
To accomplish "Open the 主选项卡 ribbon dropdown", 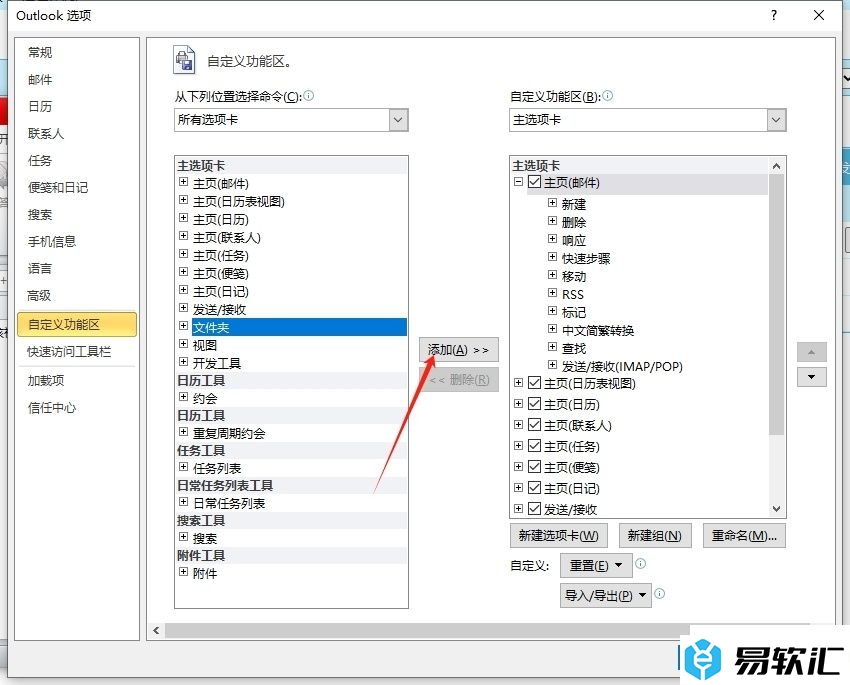I will [x=776, y=120].
